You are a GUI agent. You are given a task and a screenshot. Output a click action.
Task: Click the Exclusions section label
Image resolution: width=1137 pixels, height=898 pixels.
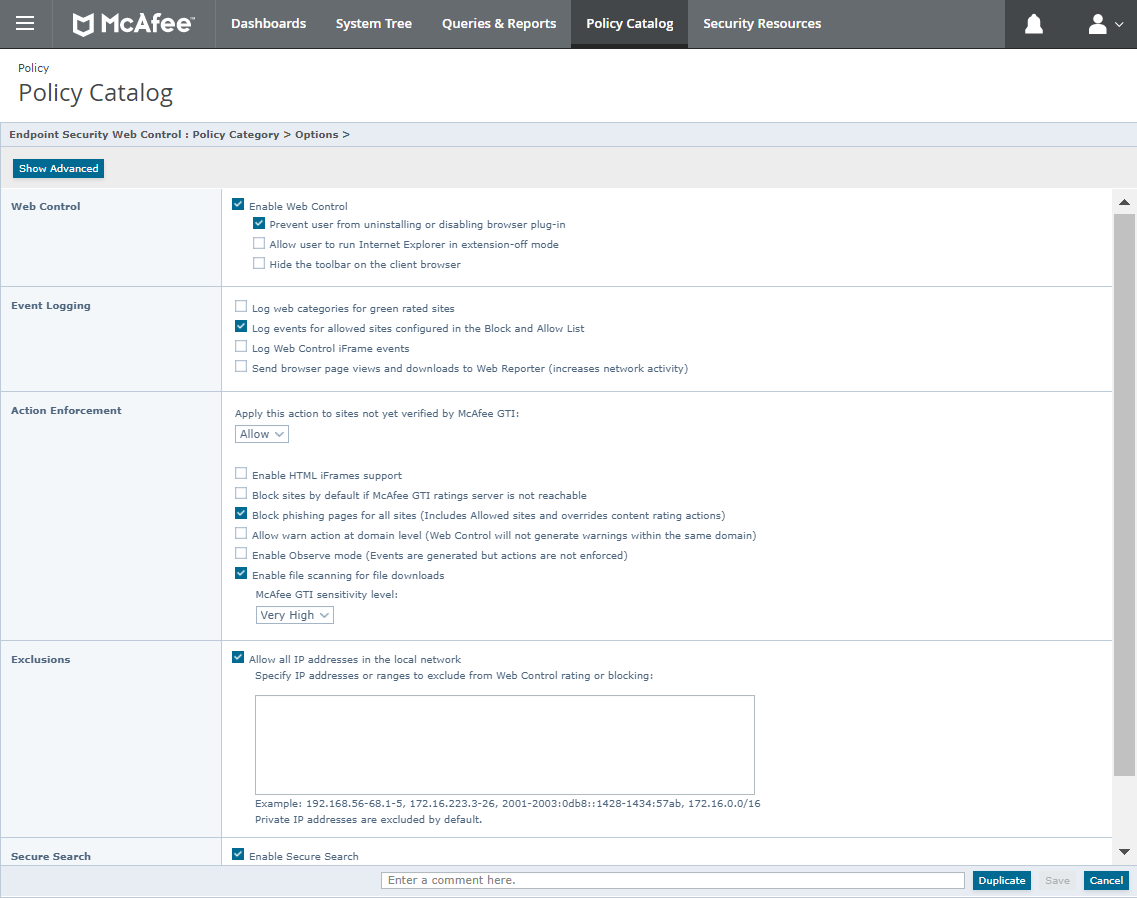41,660
